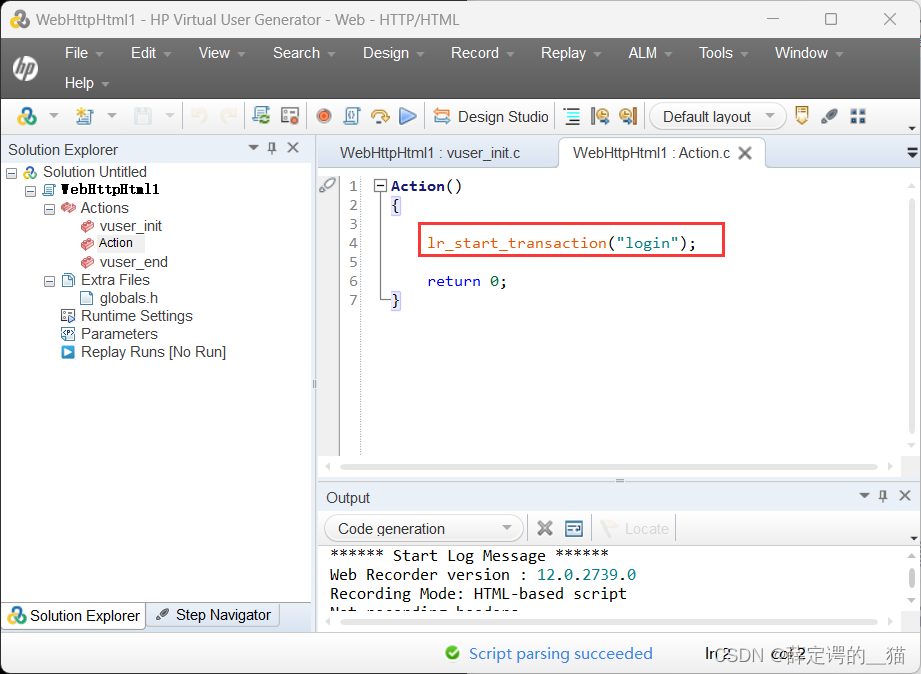Toggle word wrap icon in Output panel
The image size is (921, 674).
573,528
